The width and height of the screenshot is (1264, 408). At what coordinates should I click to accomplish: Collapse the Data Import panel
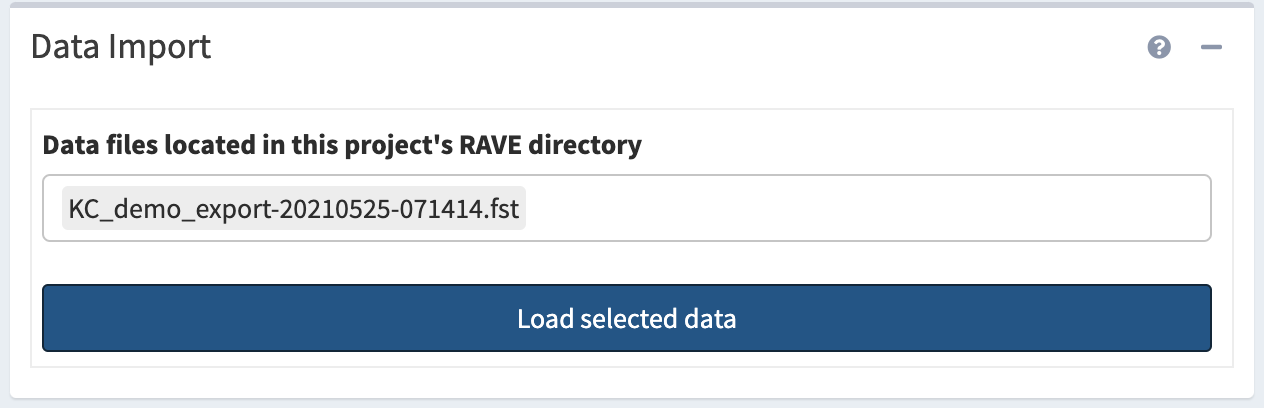coord(1211,47)
